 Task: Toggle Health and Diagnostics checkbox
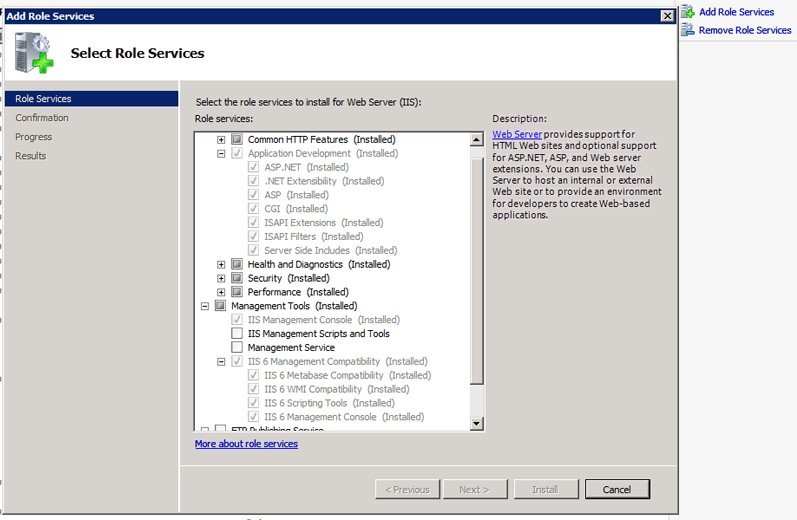[237, 264]
